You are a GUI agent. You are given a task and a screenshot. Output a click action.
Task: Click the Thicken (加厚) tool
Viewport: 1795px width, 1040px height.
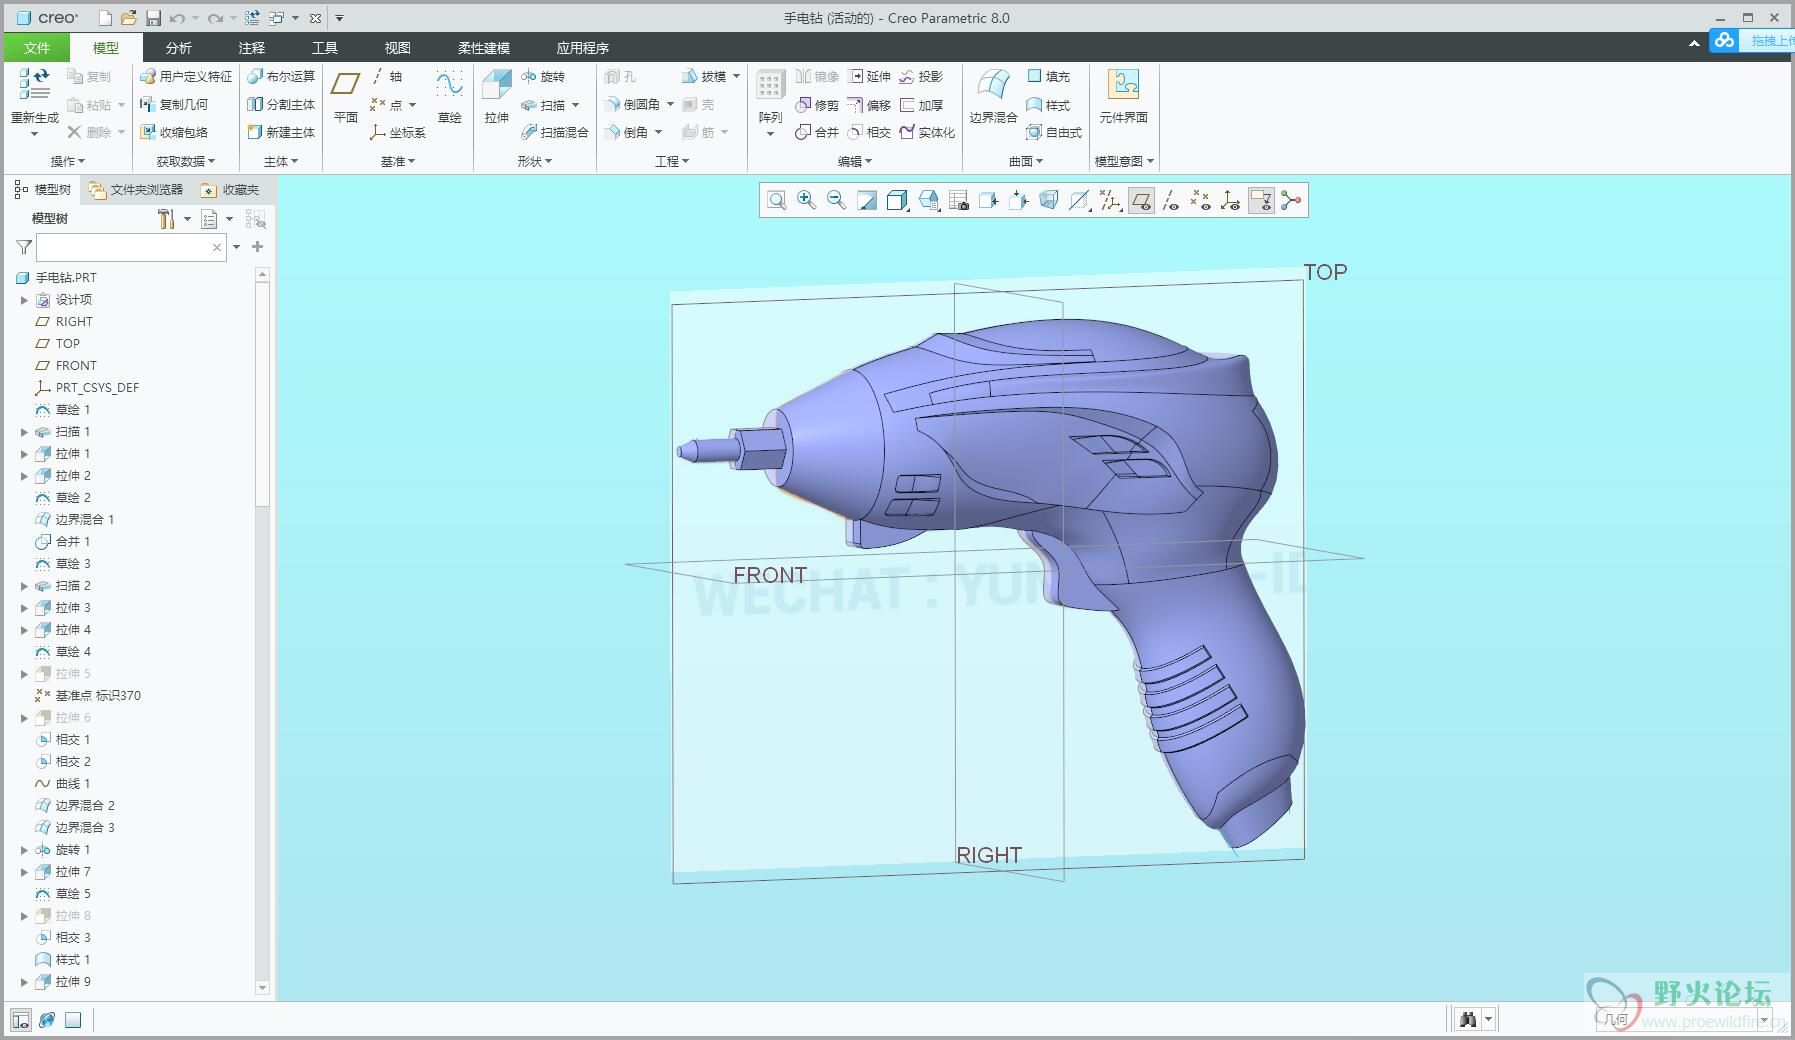point(921,105)
